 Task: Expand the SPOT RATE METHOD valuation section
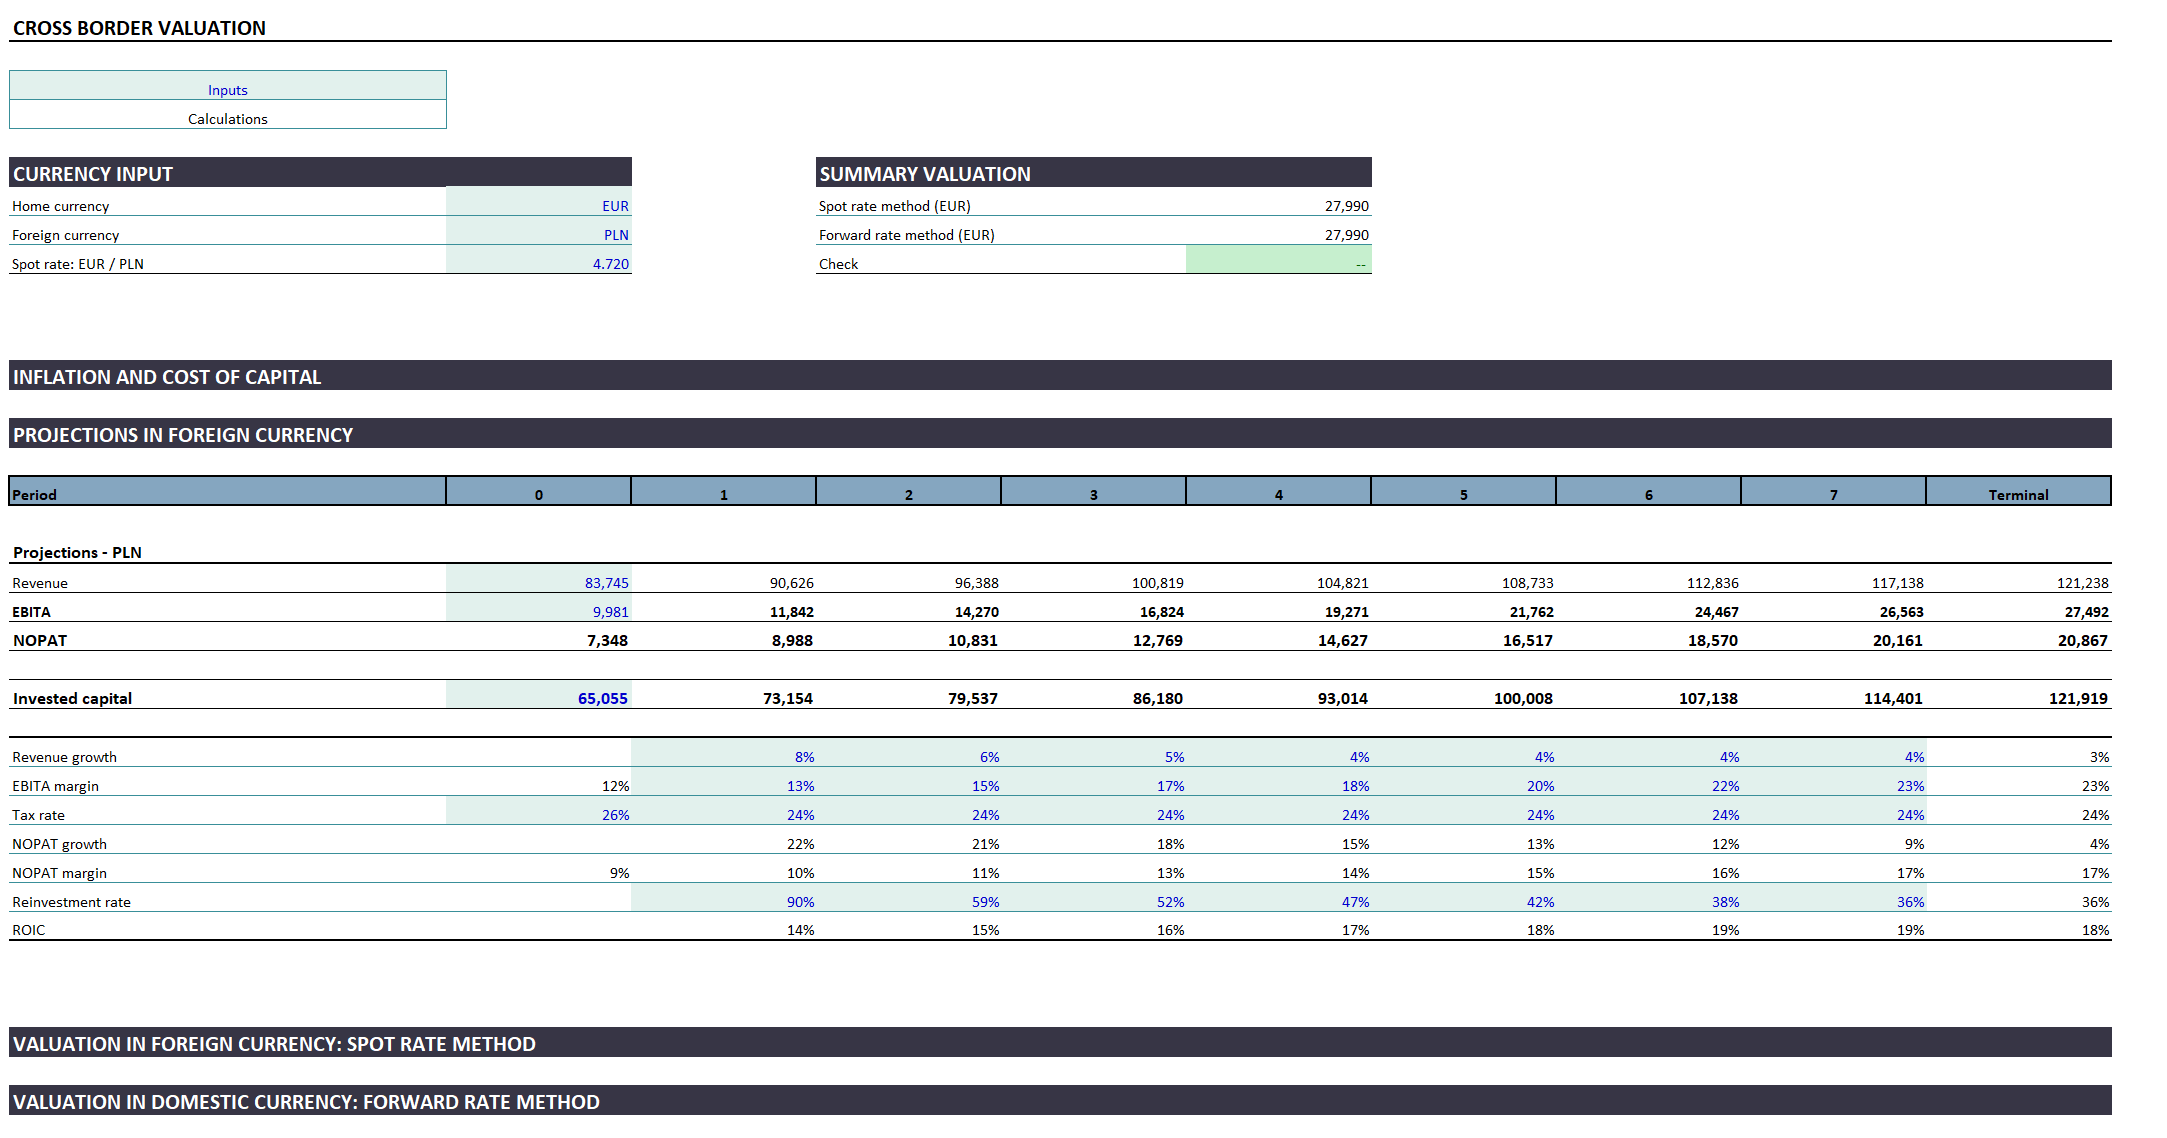[273, 1044]
